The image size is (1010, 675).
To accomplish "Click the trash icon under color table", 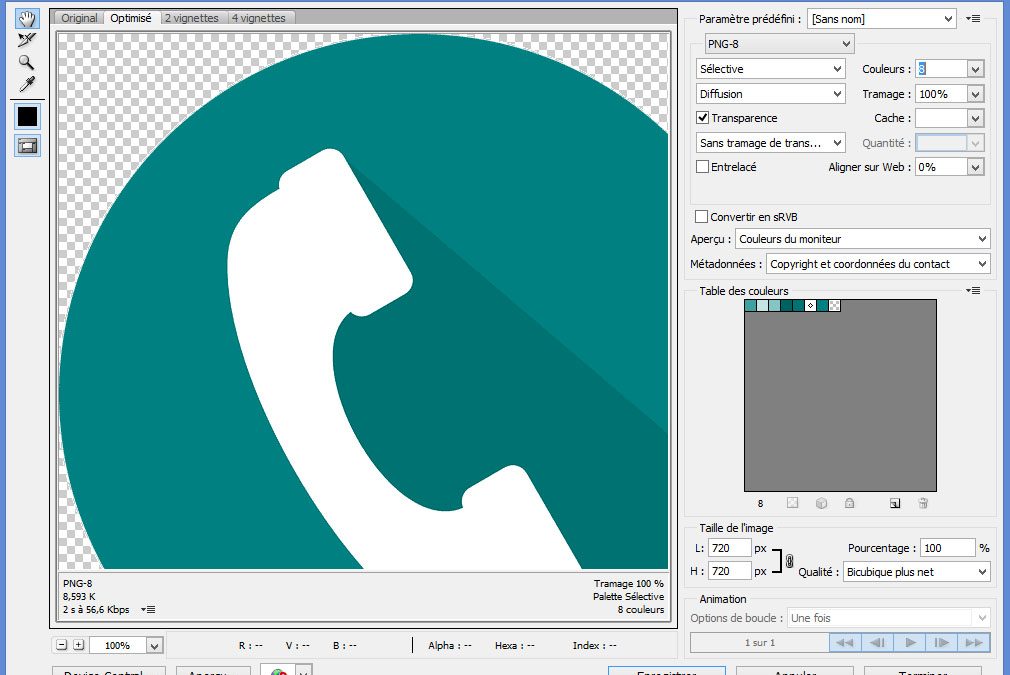I will click(923, 503).
